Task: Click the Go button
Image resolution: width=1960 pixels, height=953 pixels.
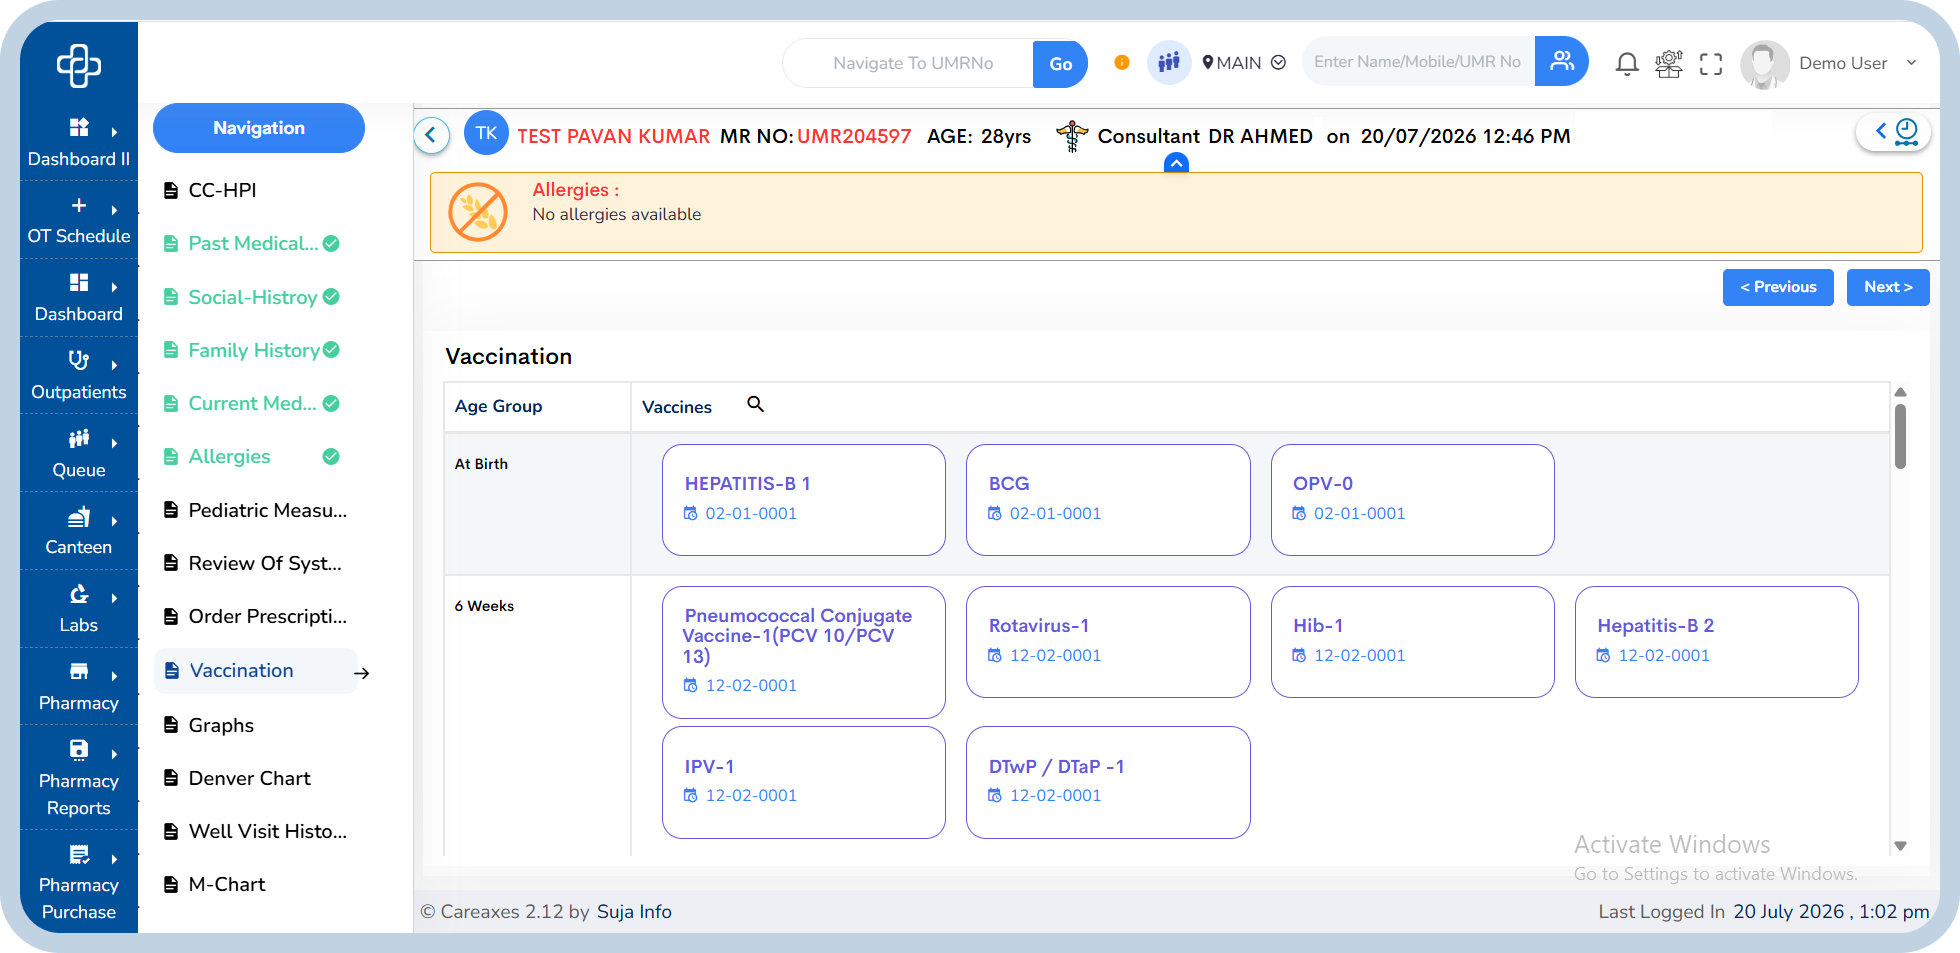Action: 1060,64
